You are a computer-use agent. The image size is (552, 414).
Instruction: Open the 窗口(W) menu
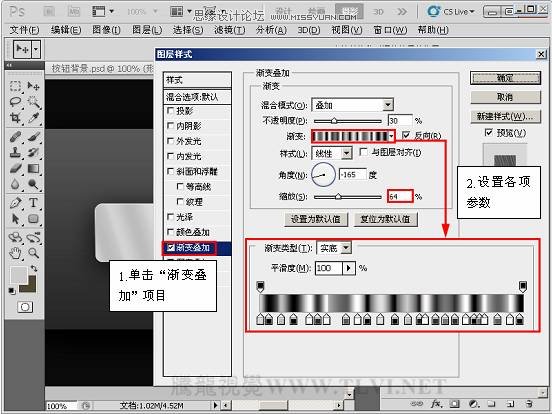click(x=390, y=30)
